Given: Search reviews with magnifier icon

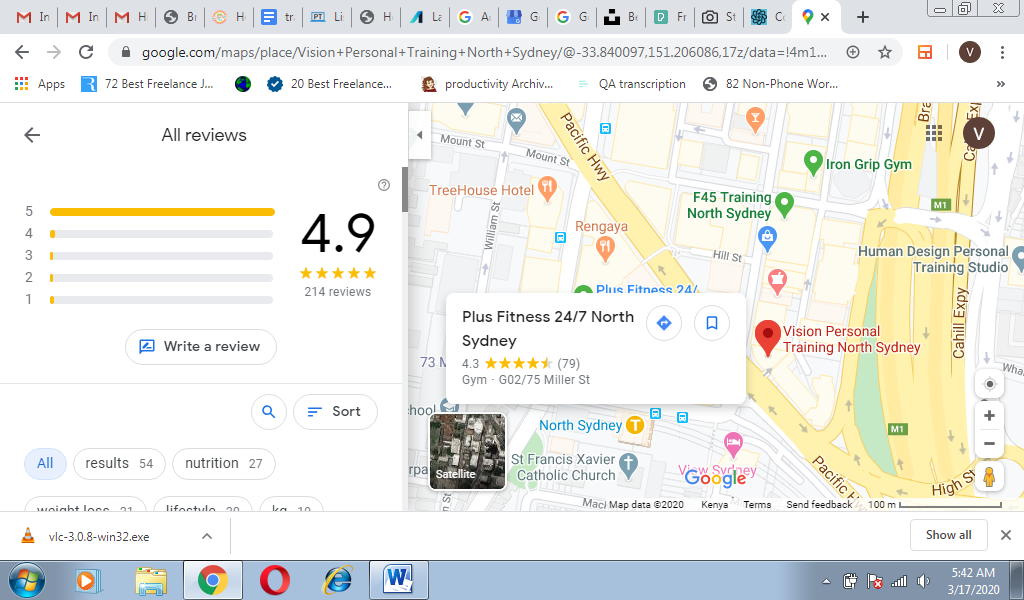Looking at the screenshot, I should coord(268,411).
